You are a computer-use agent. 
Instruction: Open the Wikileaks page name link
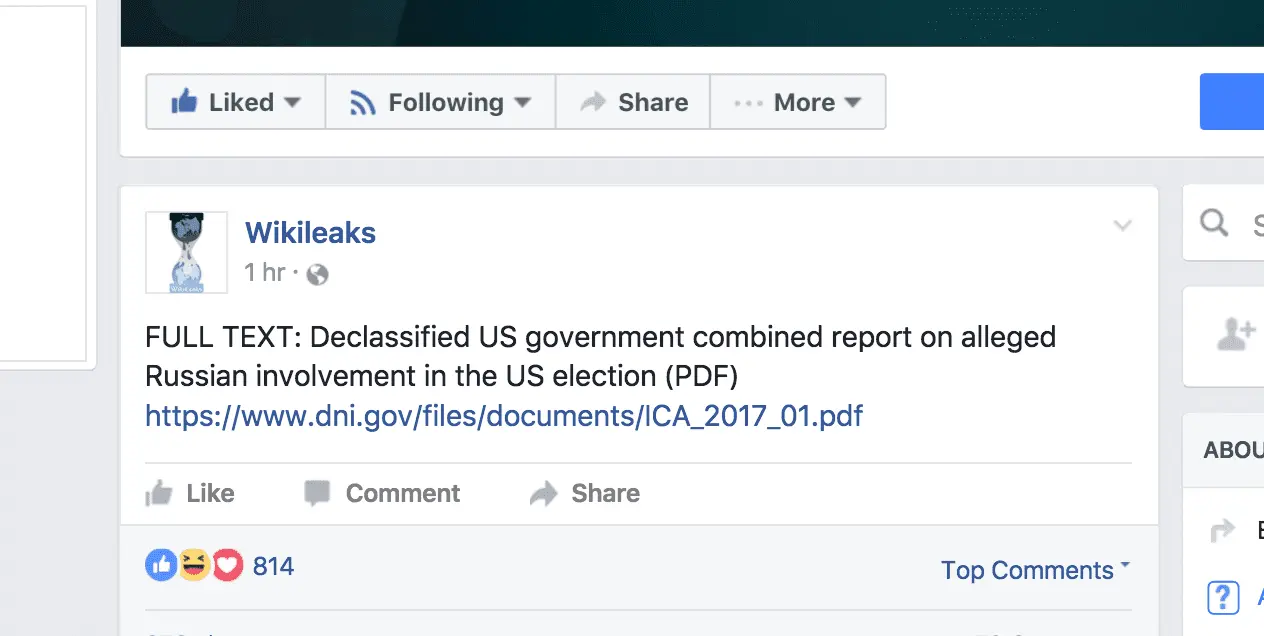click(310, 233)
